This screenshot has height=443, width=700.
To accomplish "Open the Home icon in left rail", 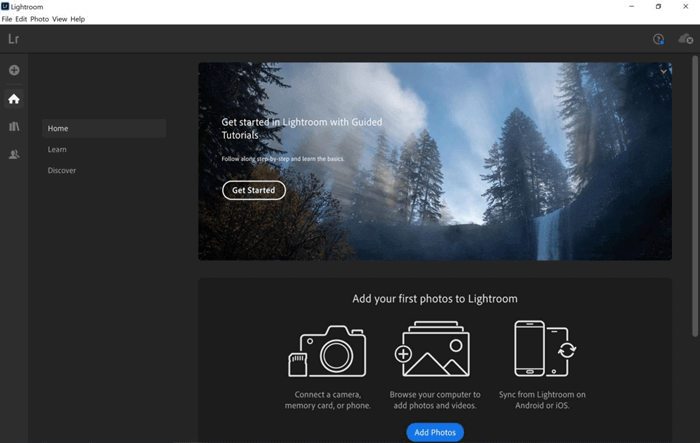I will [x=14, y=99].
